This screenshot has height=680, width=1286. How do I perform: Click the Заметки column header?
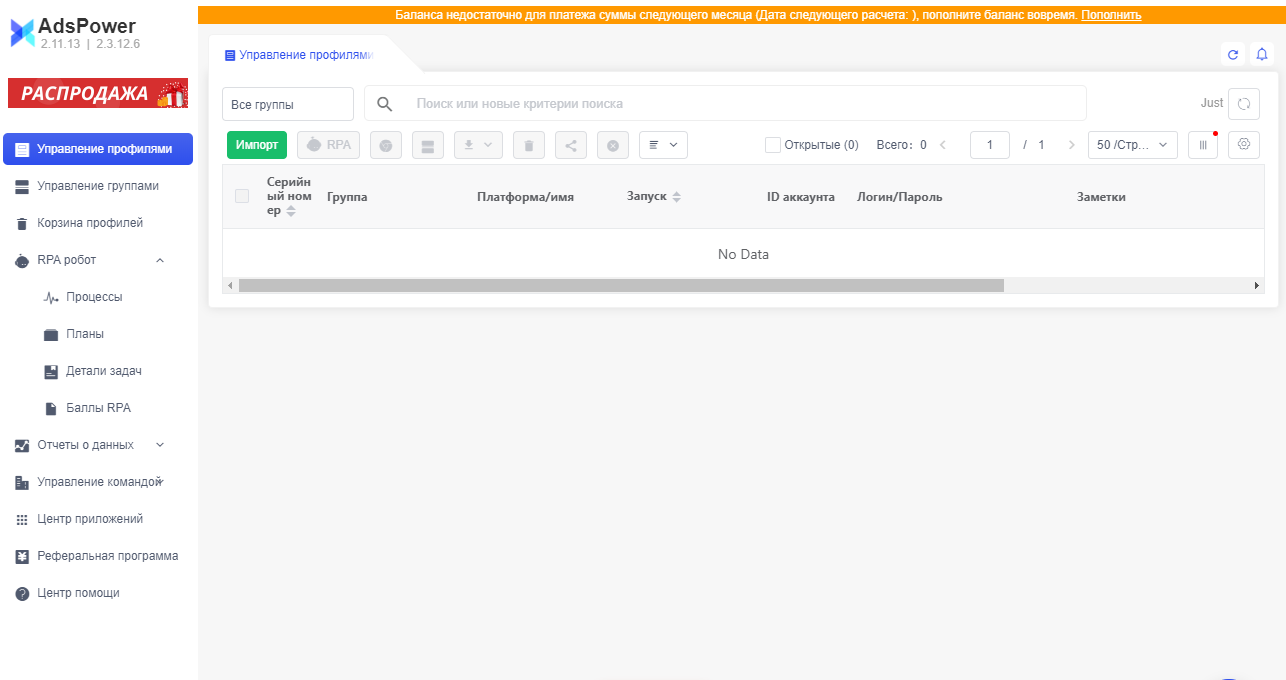1101,197
